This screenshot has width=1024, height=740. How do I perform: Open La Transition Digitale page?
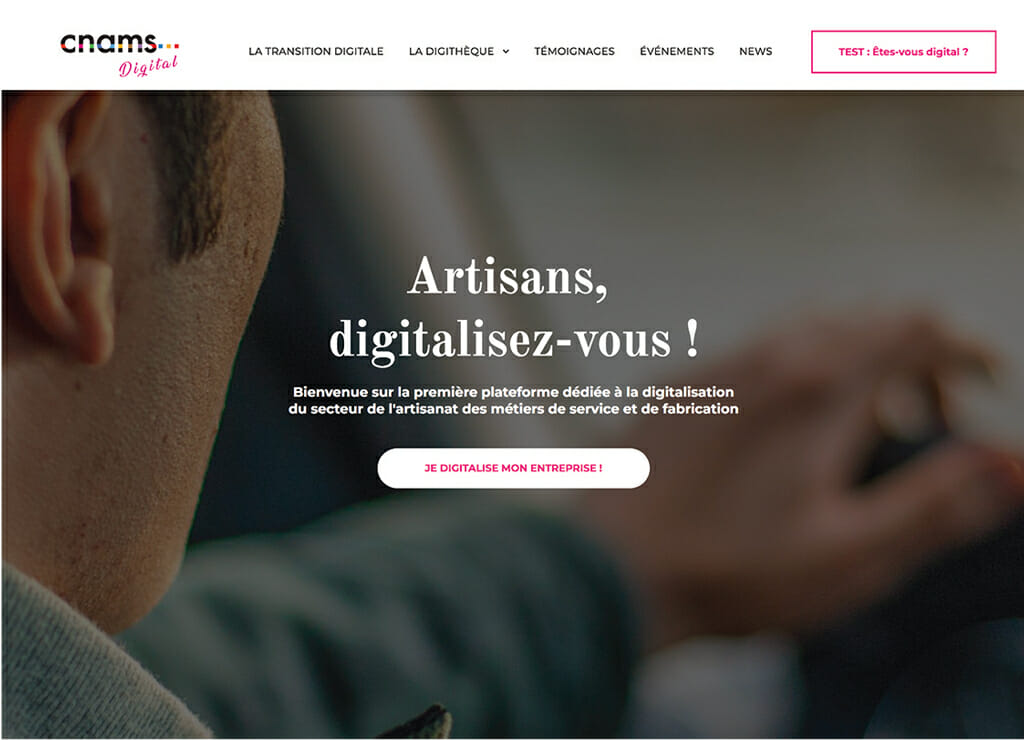point(315,51)
